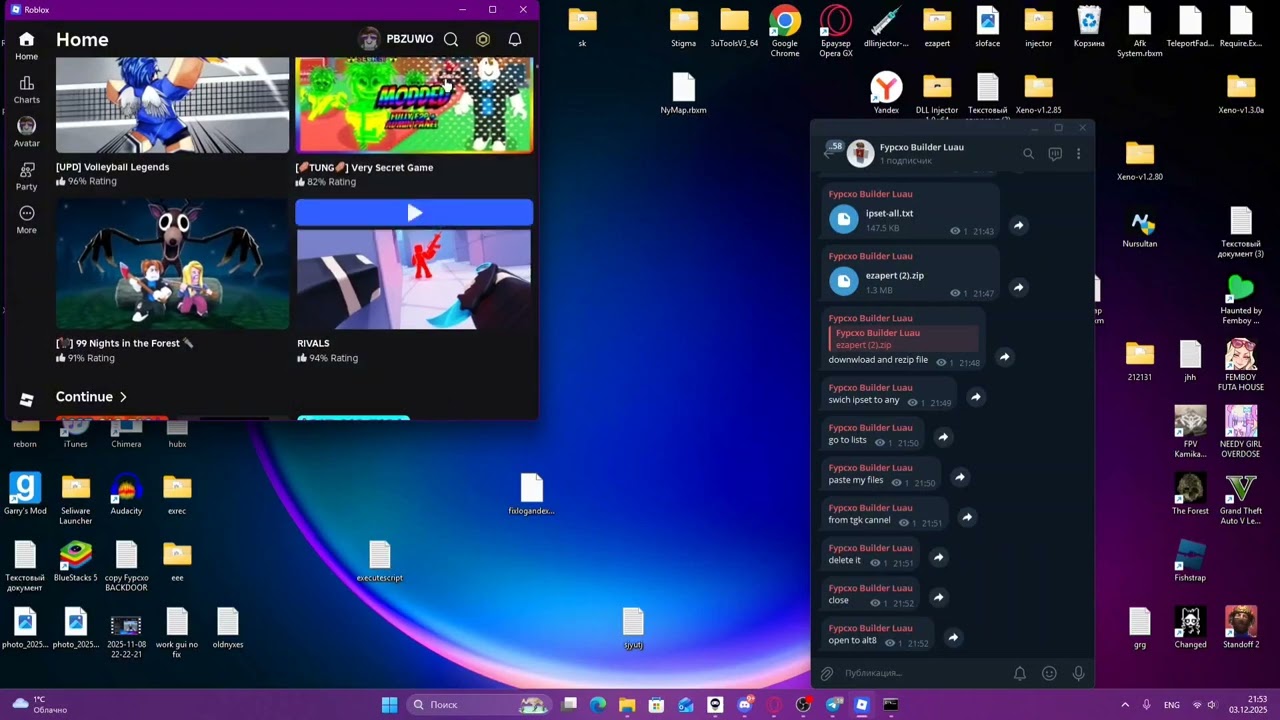Open Avatar in the Roblox sidebar
This screenshot has height=720, width=1280.
26,132
